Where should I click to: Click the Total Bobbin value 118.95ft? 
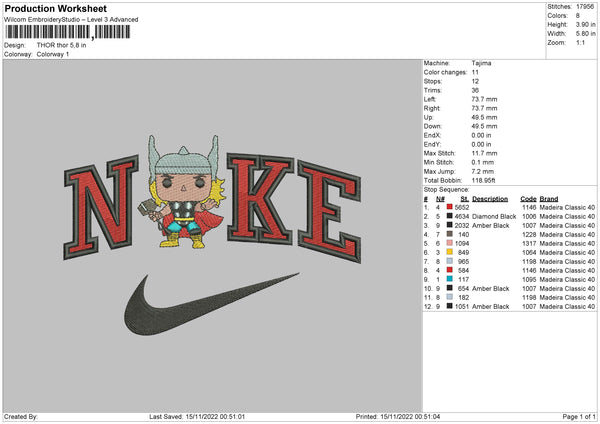483,180
